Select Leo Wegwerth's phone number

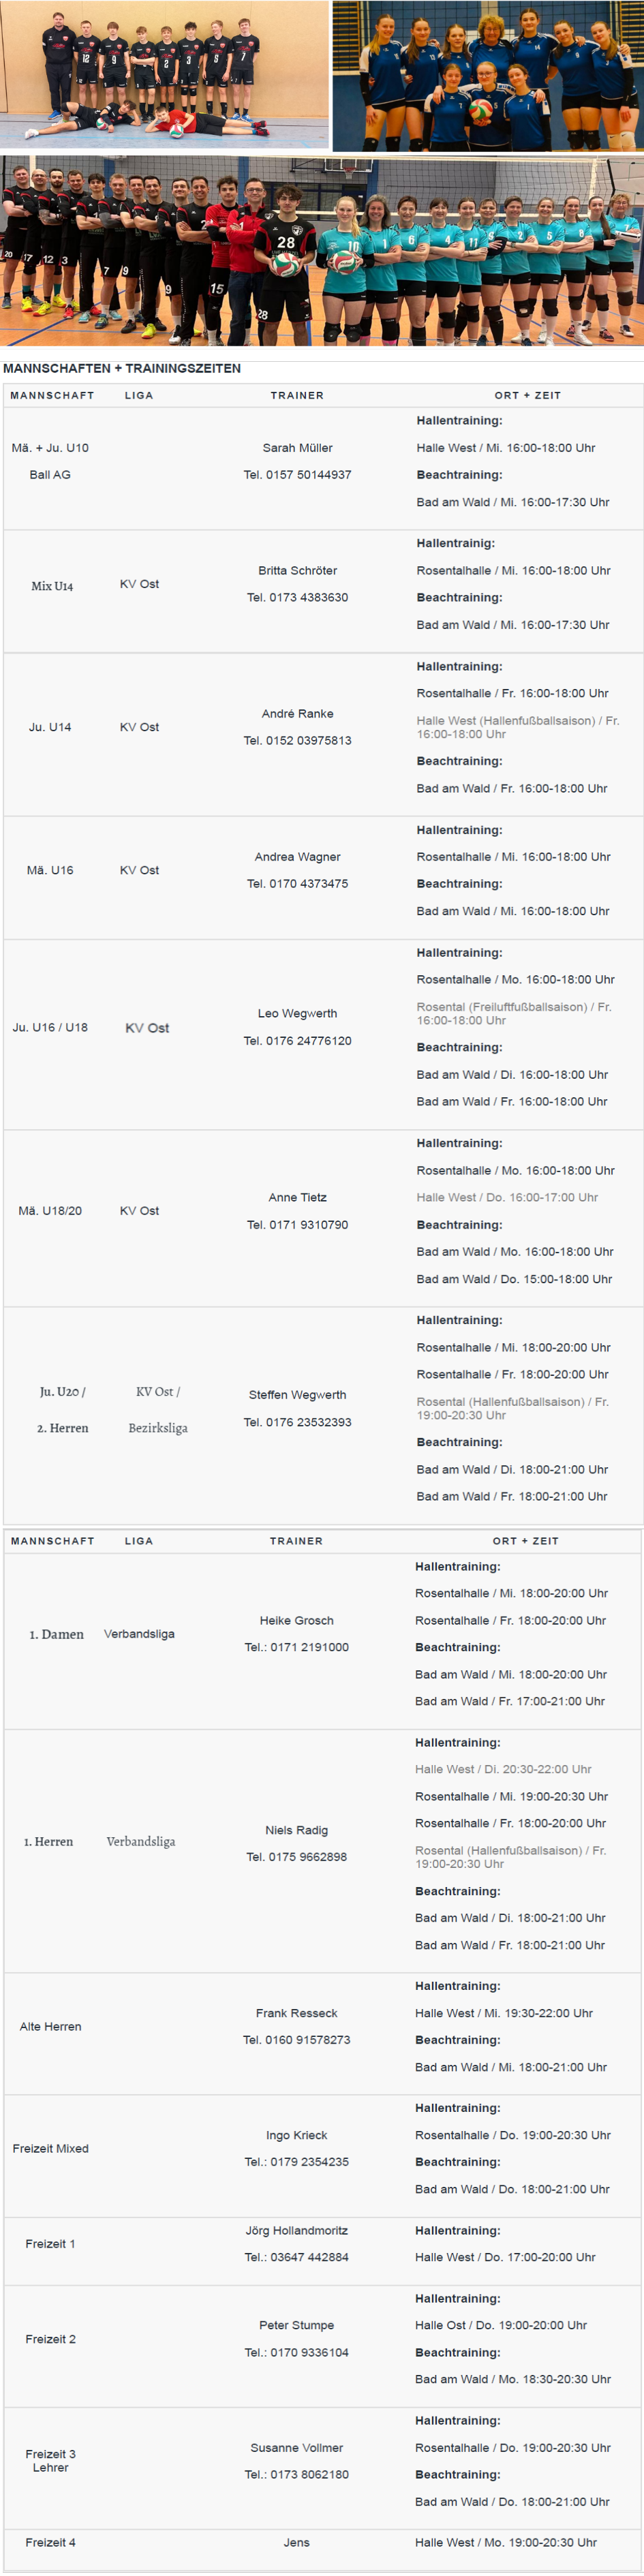298,1041
